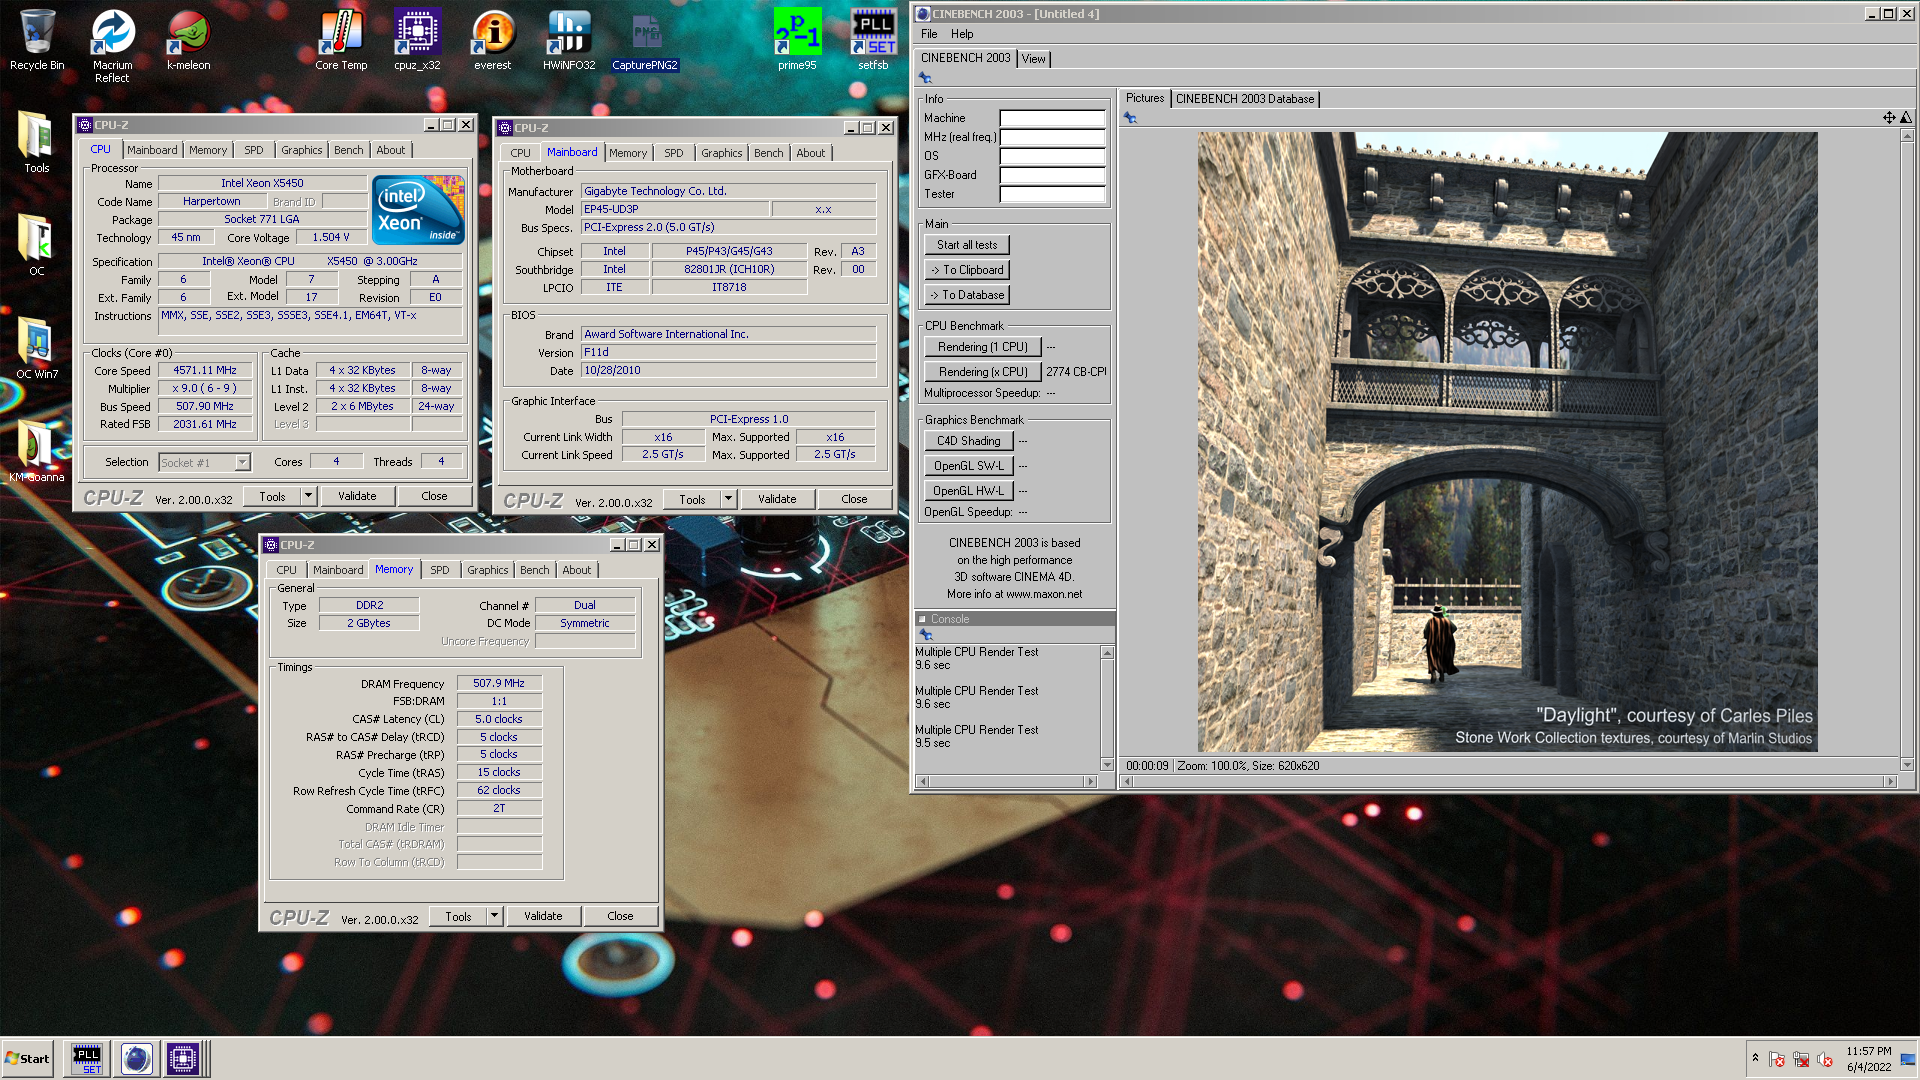
Task: Click the Windows Start button
Action: coord(28,1059)
